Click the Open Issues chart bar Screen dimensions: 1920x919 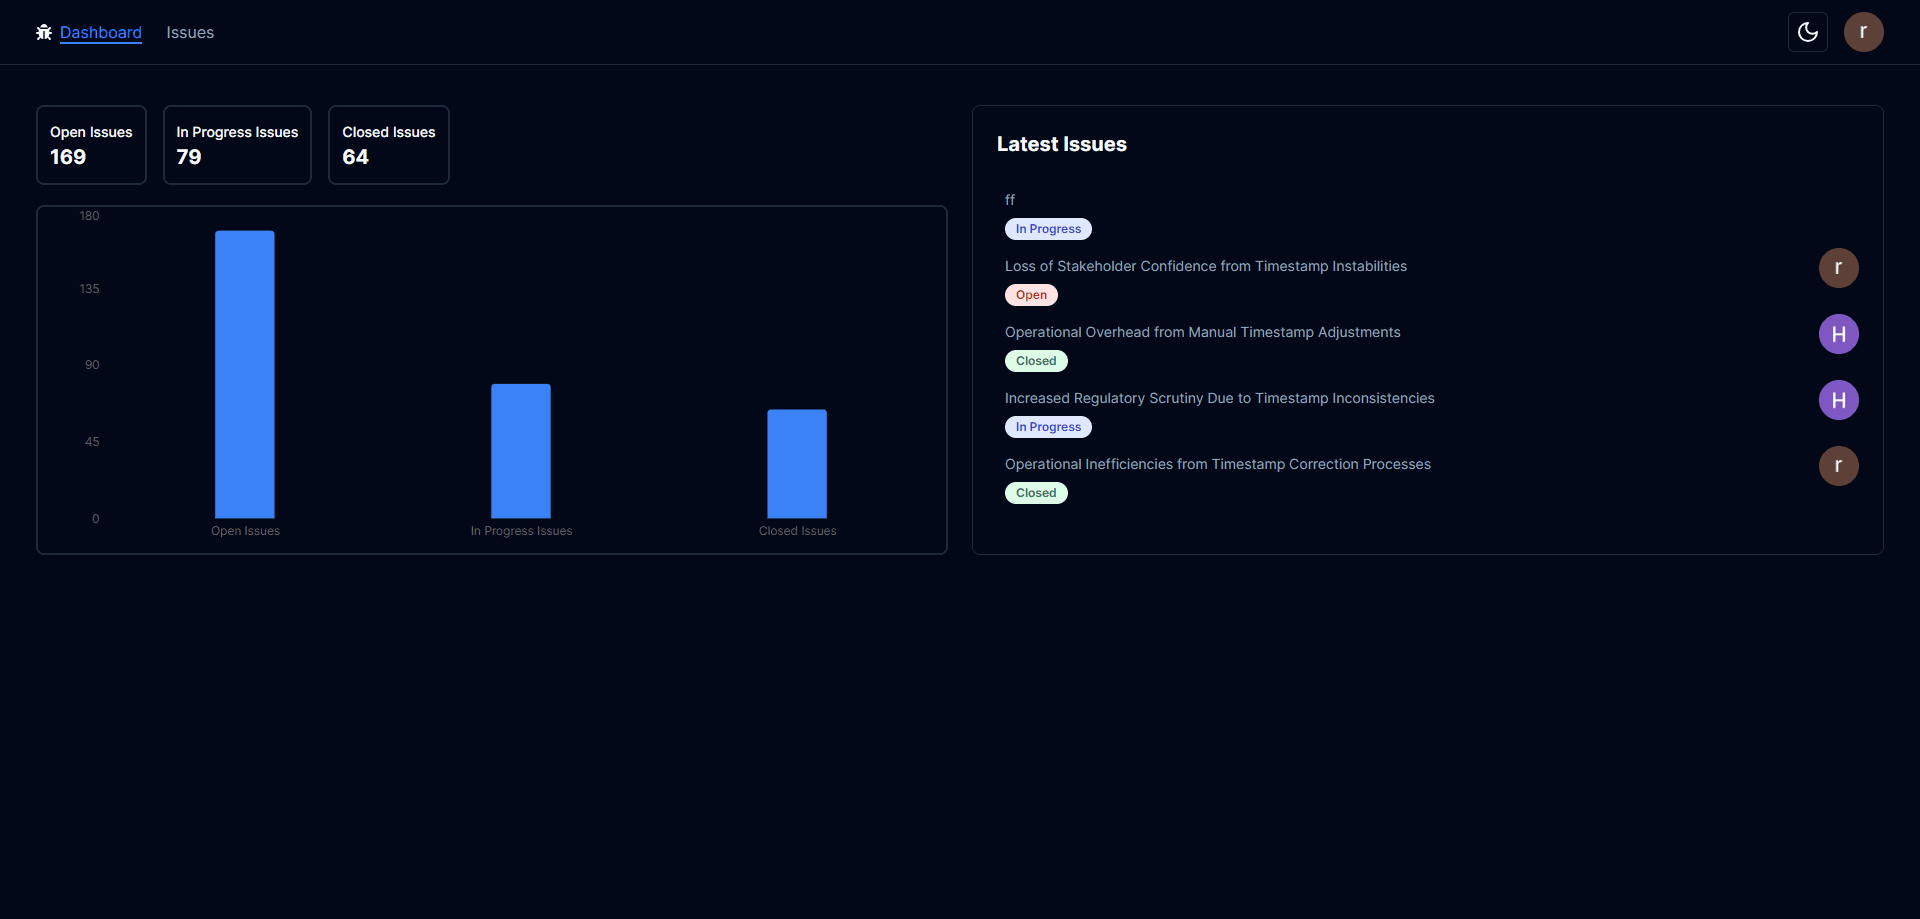pyautogui.click(x=245, y=375)
